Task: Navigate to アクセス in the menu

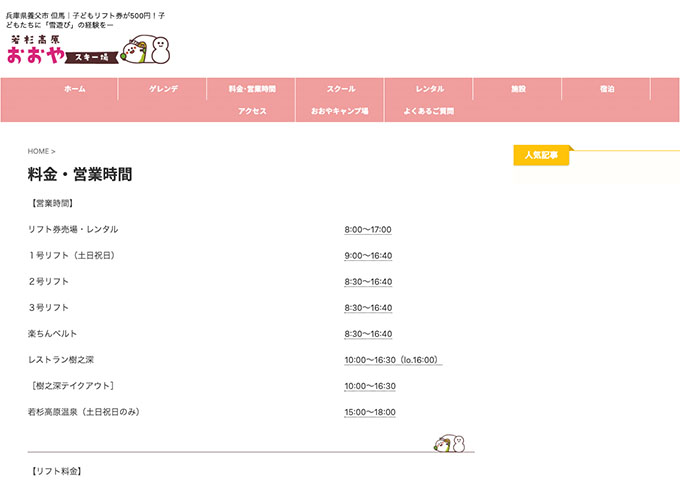Action: point(252,111)
